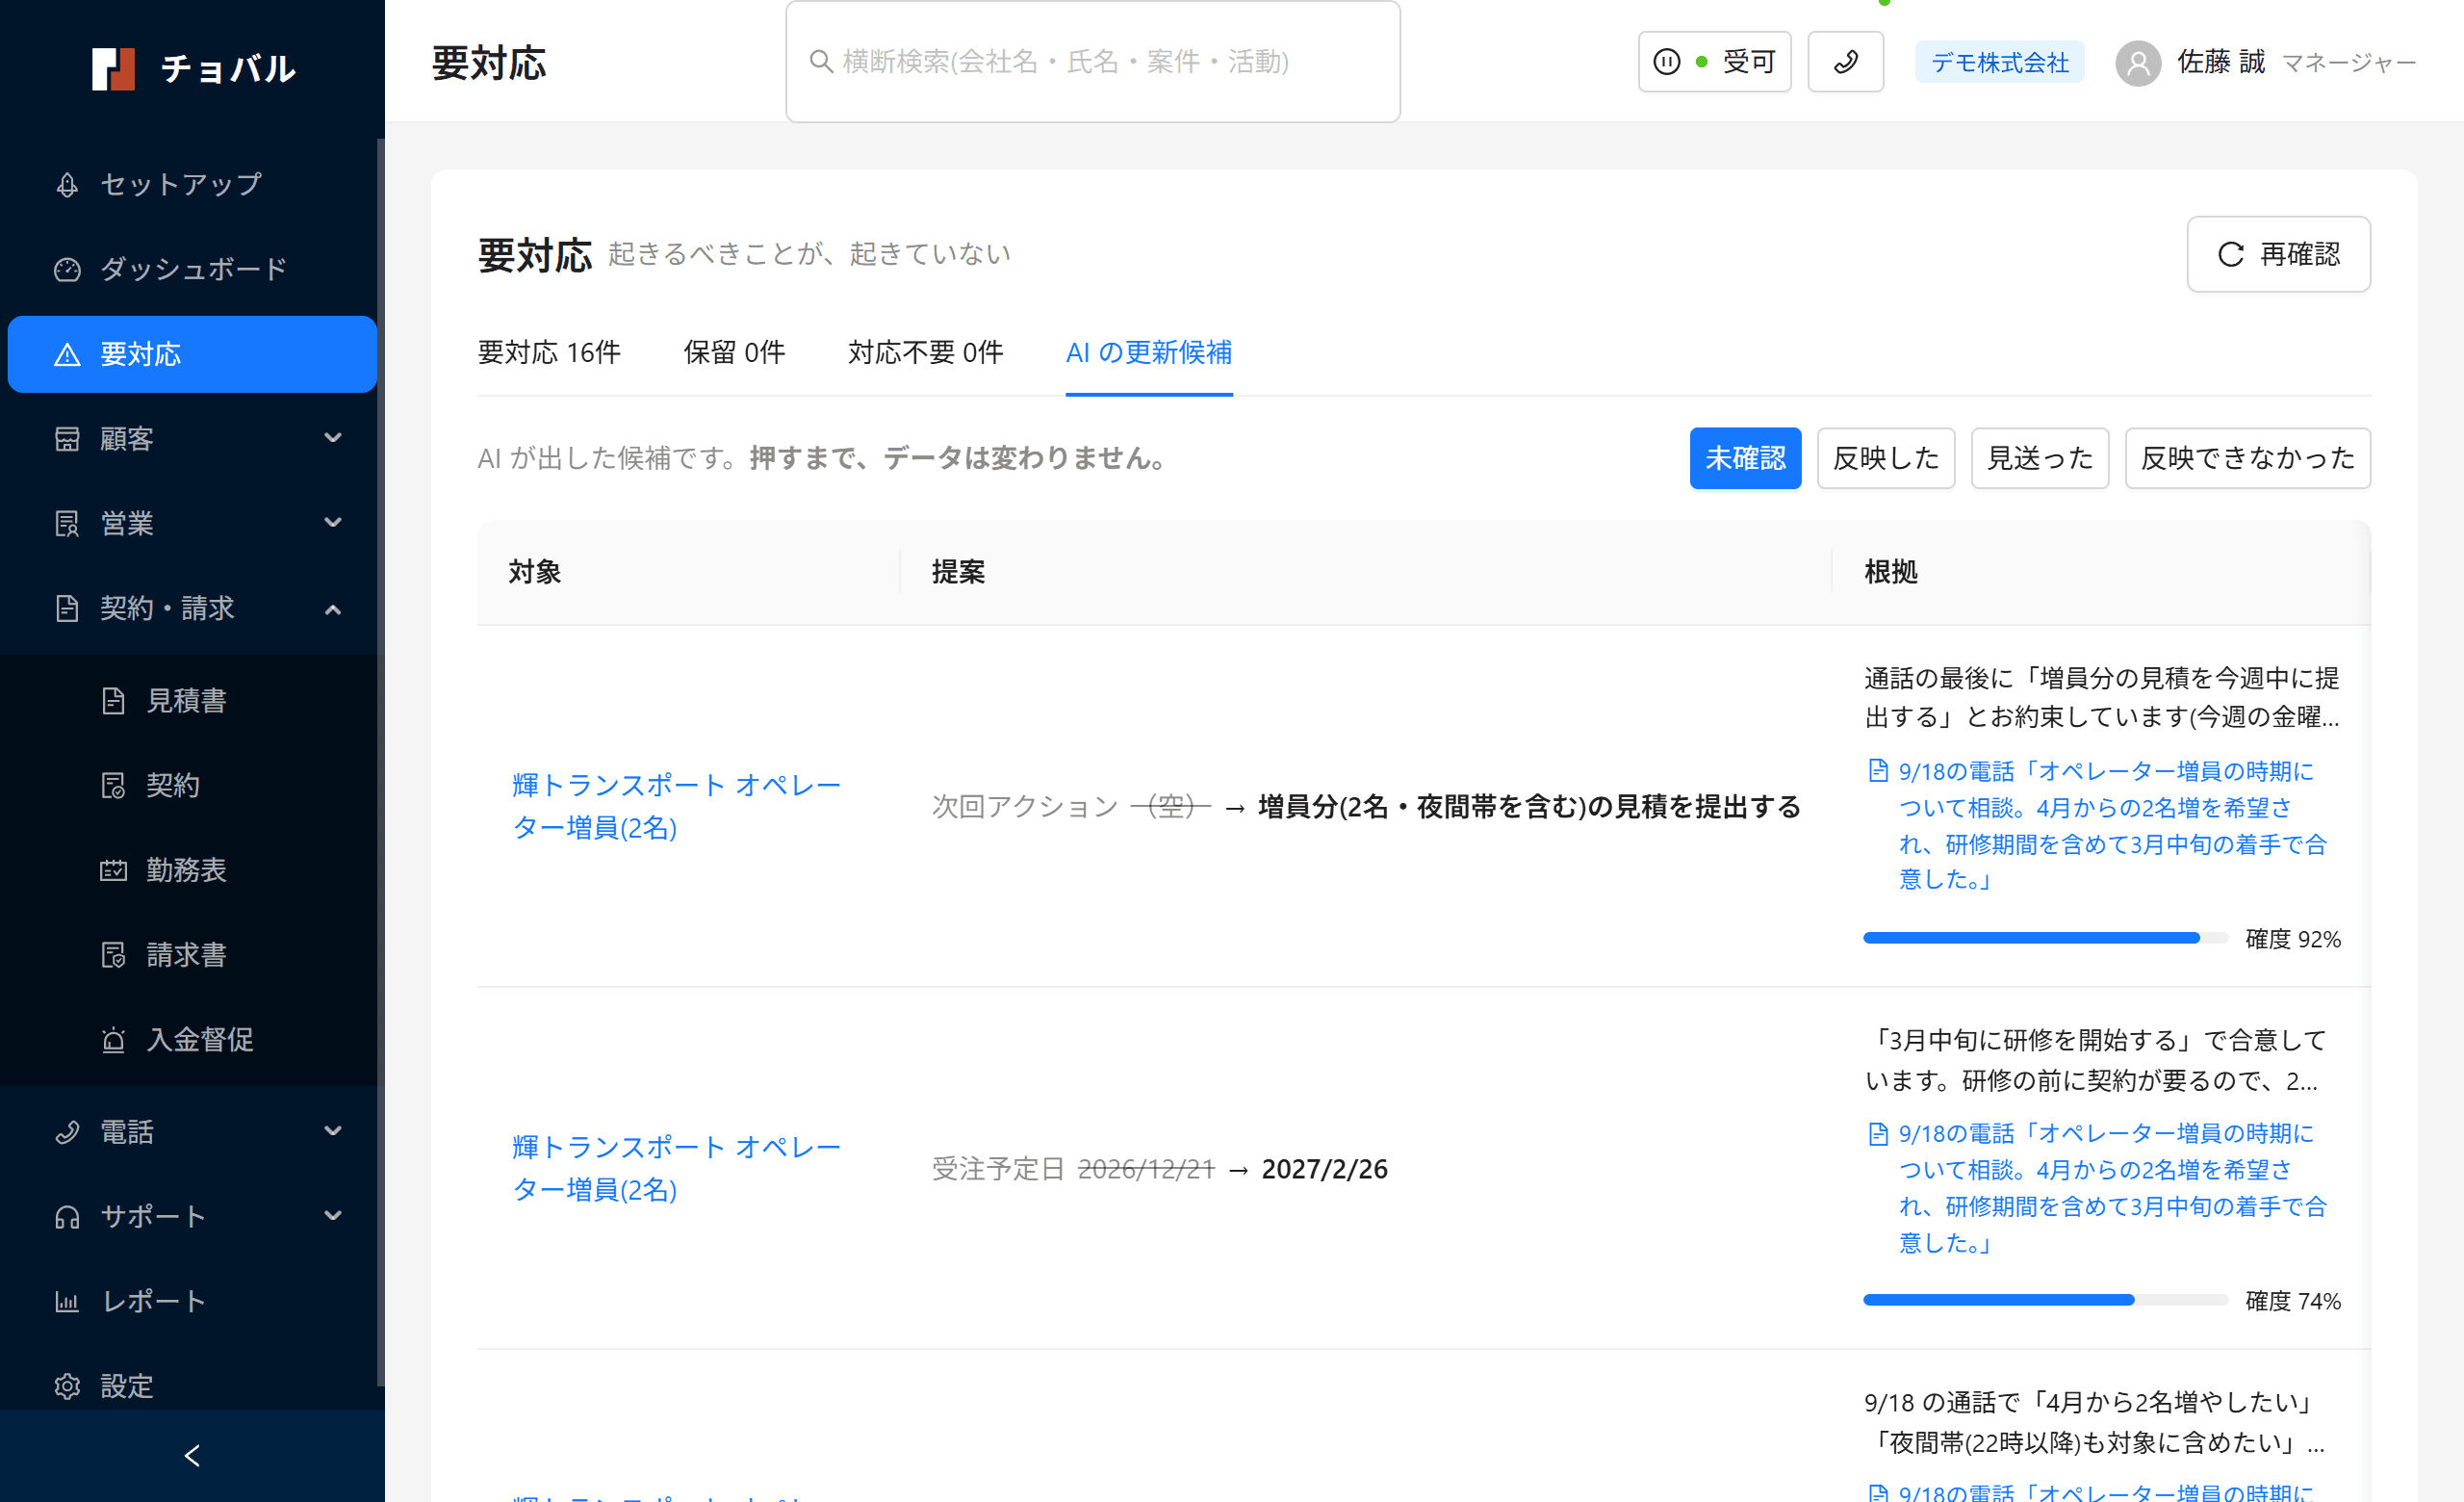Open セットアップ rocket icon in sidebar
Screen dimensions: 2464x1502
tap(67, 185)
